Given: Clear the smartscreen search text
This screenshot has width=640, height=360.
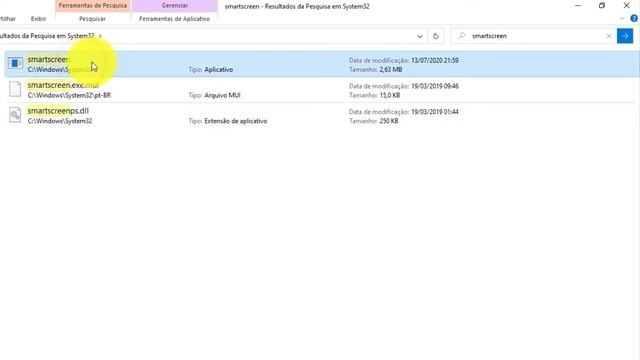Looking at the screenshot, I should click(609, 36).
